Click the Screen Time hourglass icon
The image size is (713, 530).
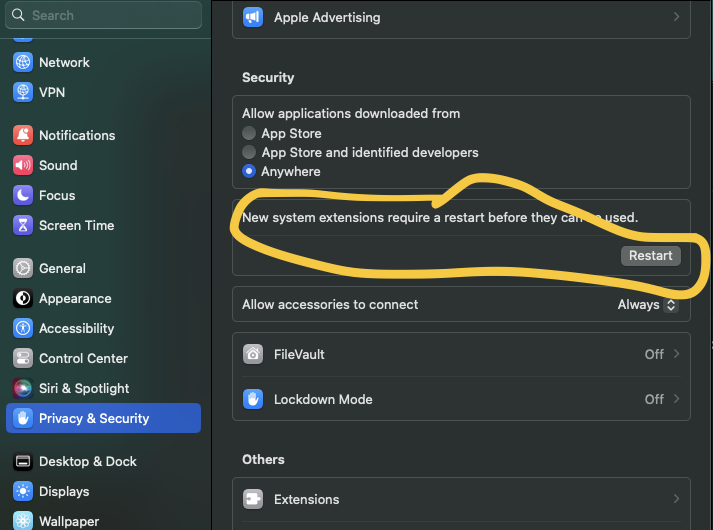click(23, 225)
